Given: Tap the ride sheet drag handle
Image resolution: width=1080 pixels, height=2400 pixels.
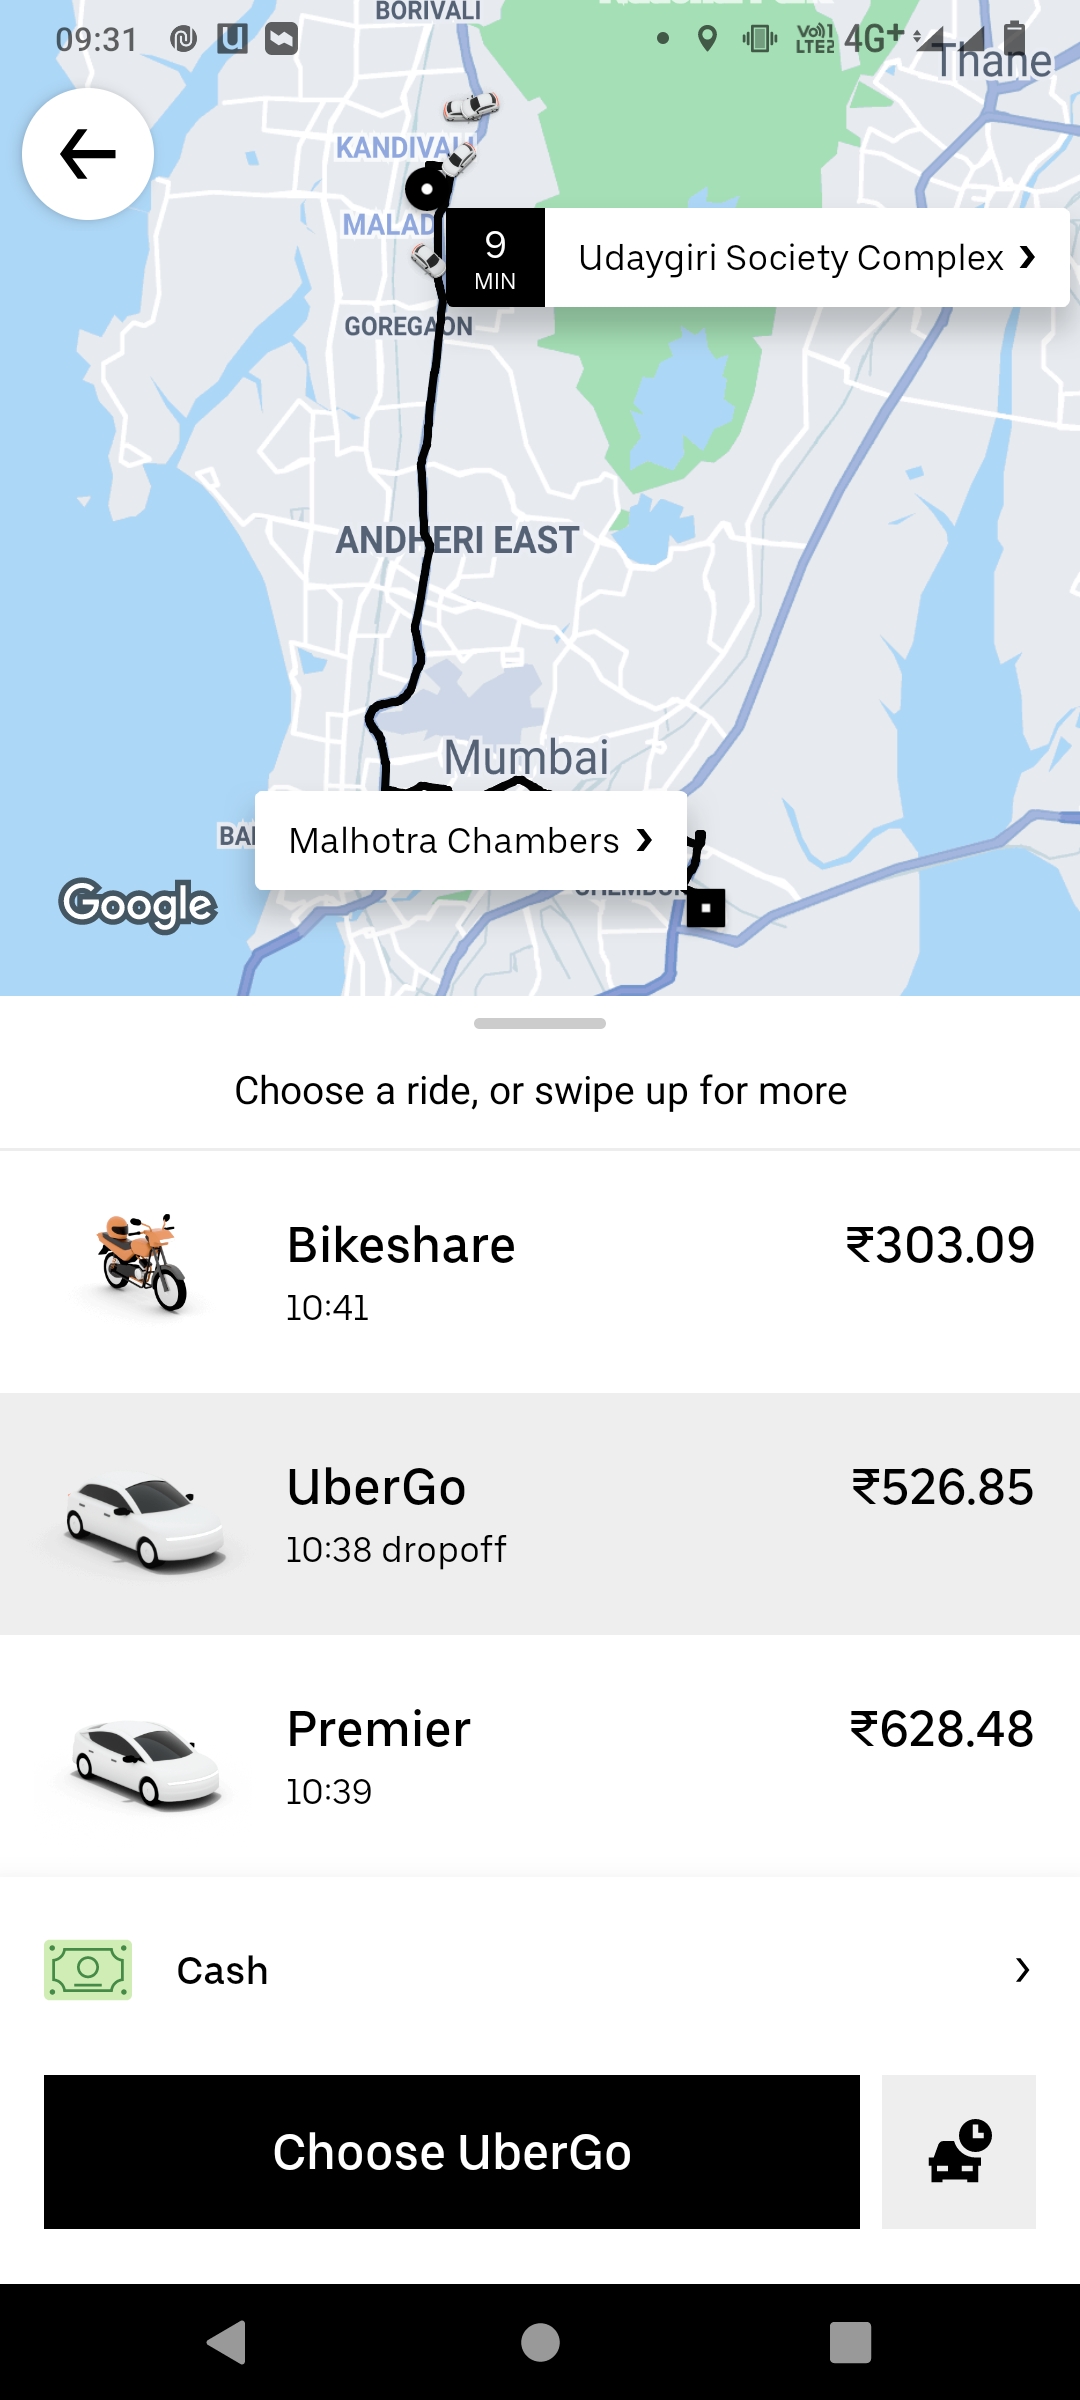Looking at the screenshot, I should tap(540, 1023).
